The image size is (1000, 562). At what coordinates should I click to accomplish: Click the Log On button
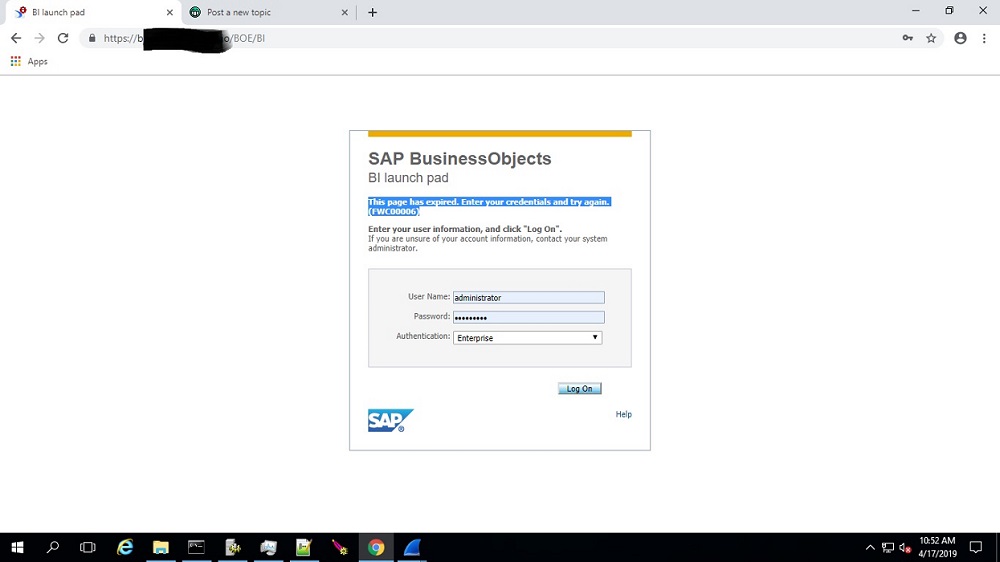pos(579,388)
